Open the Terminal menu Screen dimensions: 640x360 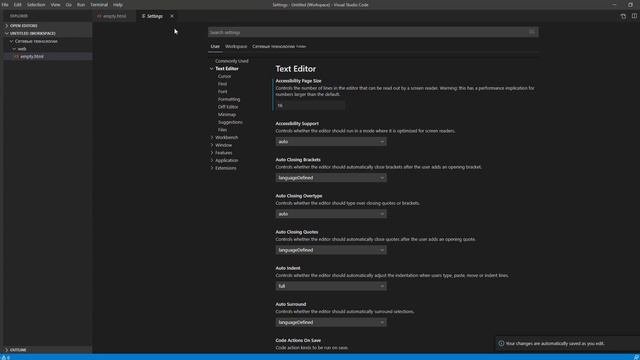pos(99,5)
